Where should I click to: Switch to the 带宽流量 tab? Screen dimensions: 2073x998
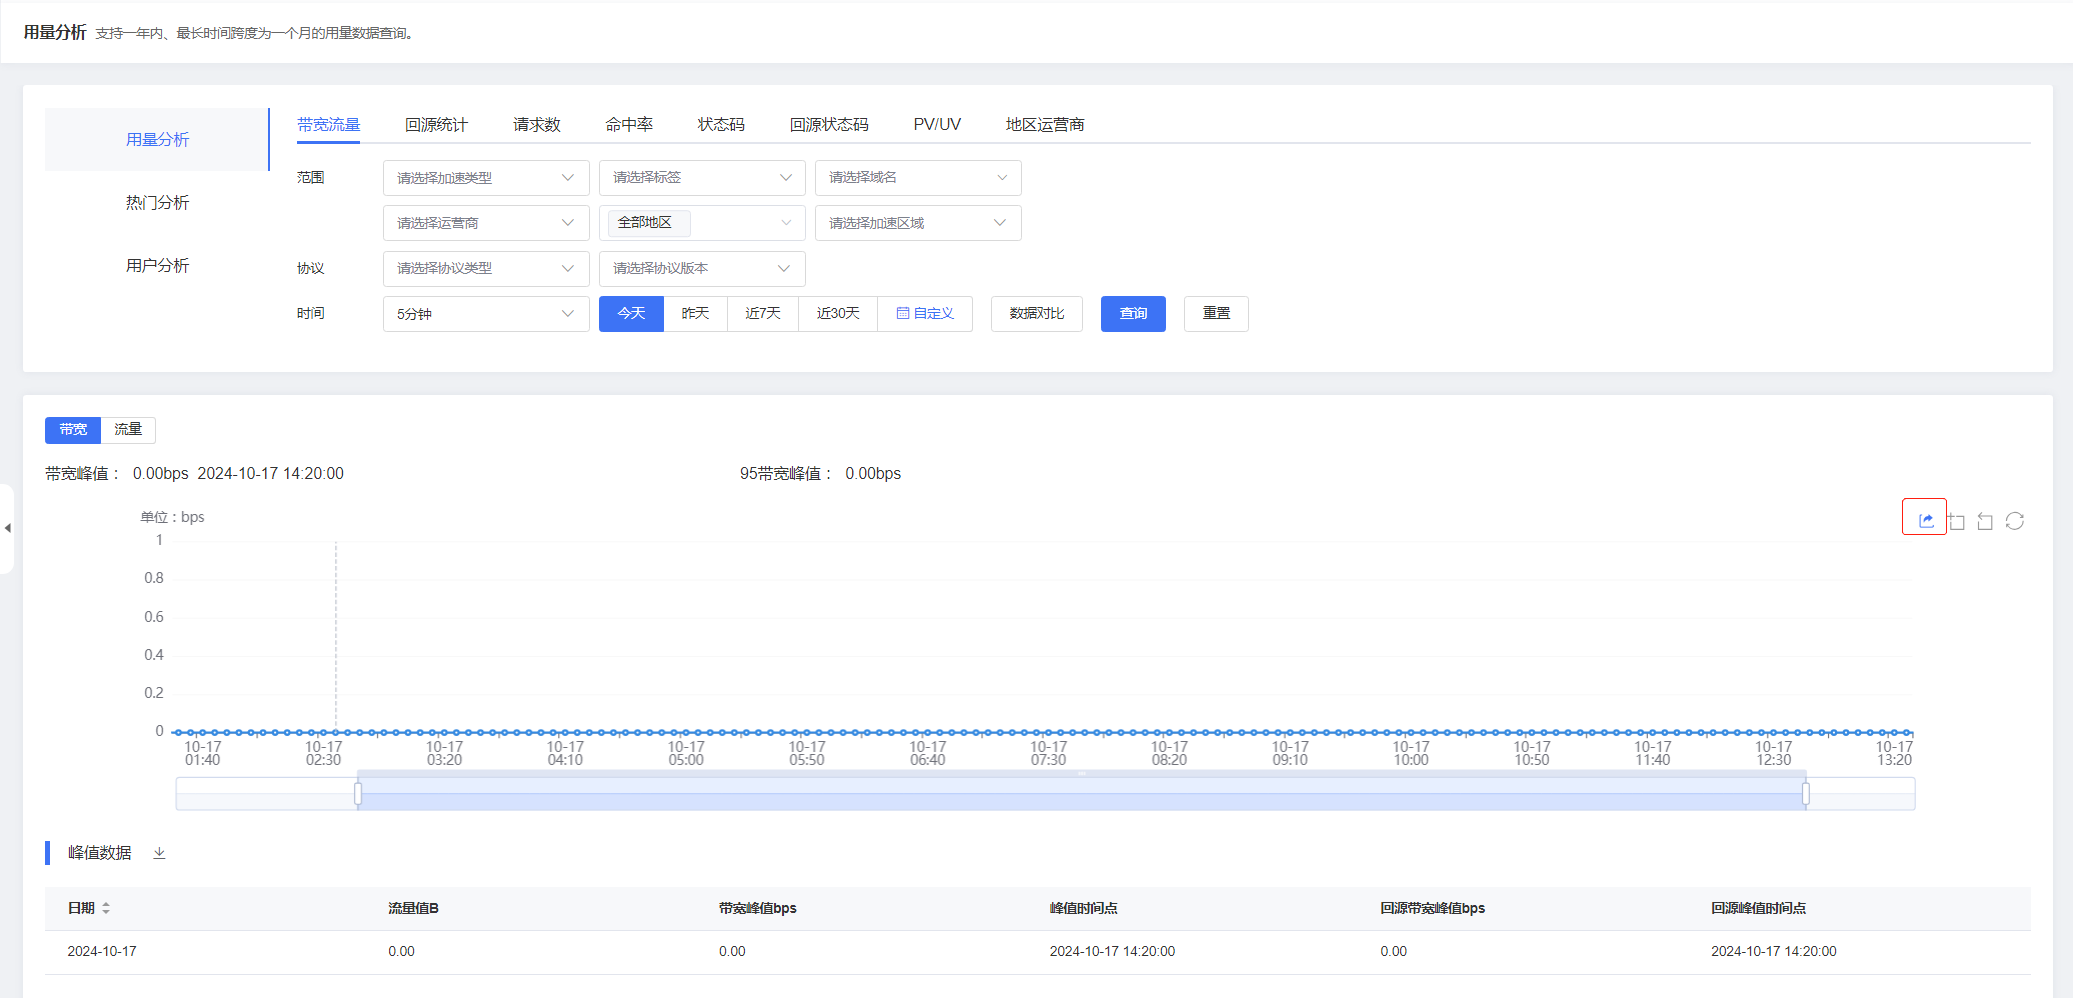328,125
